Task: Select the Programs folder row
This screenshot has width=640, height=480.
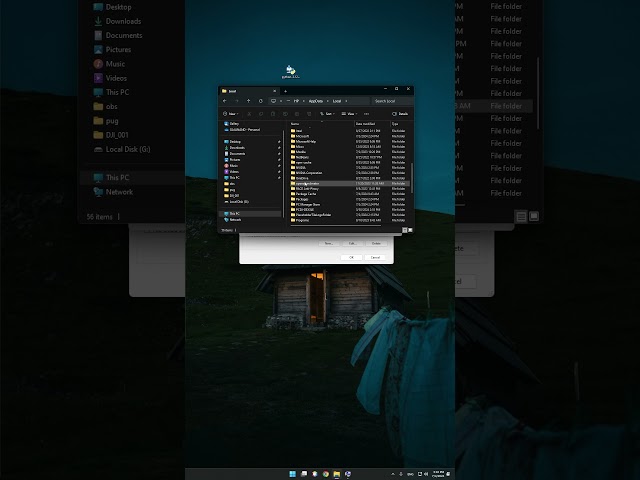Action: (349, 220)
